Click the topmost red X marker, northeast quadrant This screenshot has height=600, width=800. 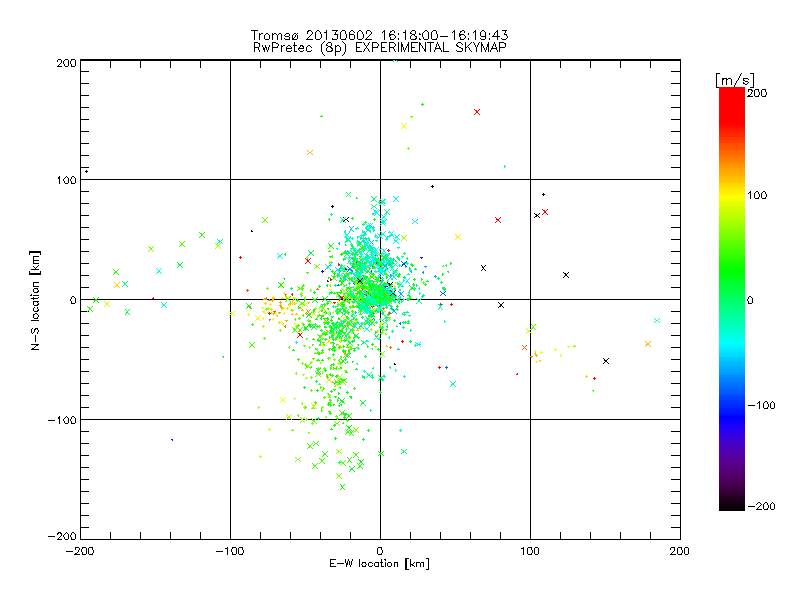click(477, 112)
